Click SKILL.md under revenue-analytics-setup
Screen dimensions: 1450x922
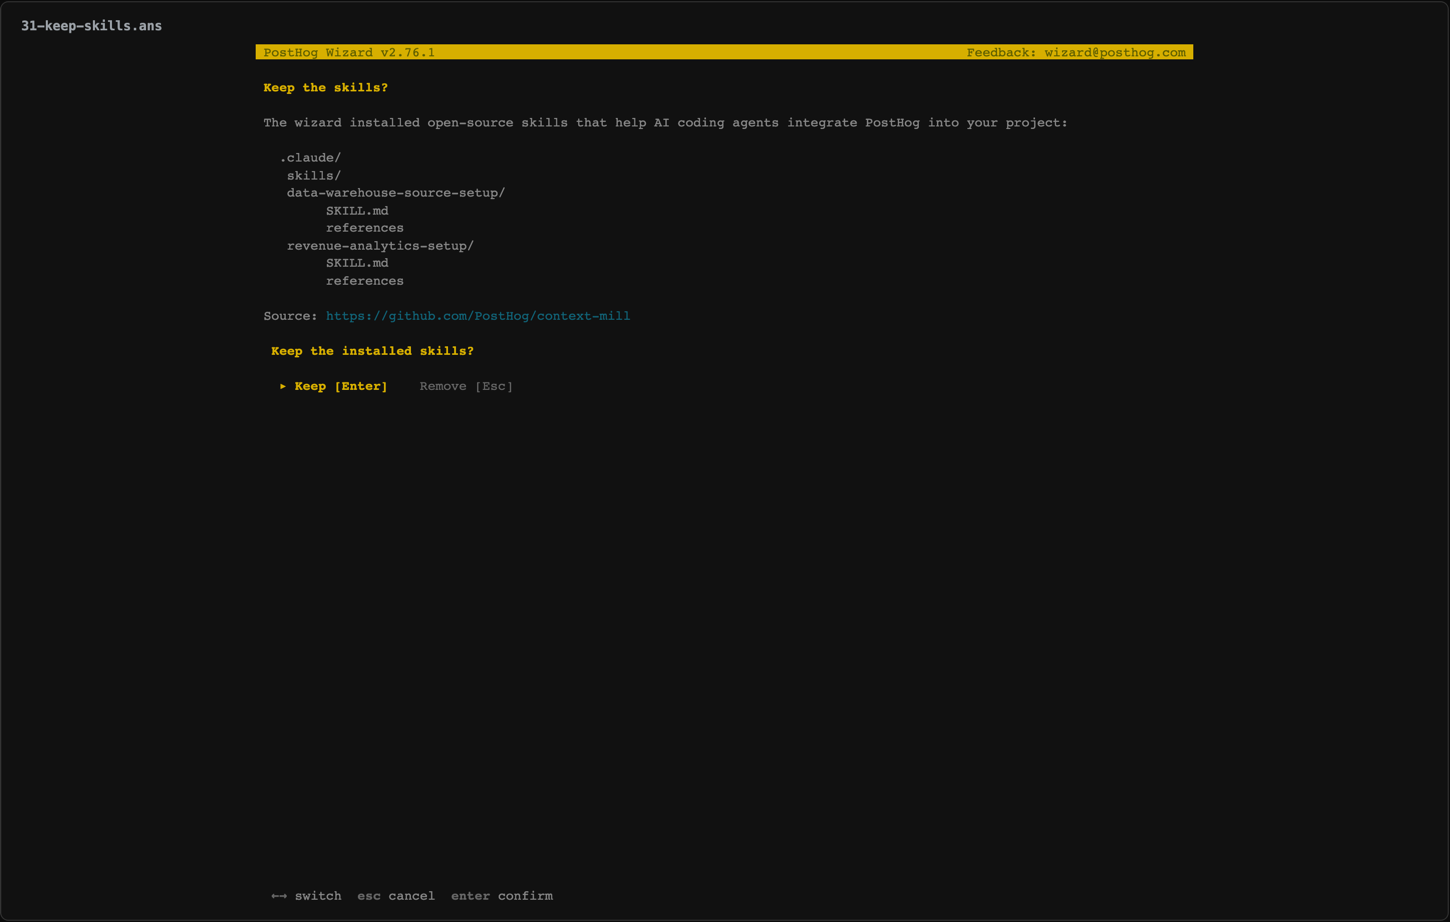[357, 263]
